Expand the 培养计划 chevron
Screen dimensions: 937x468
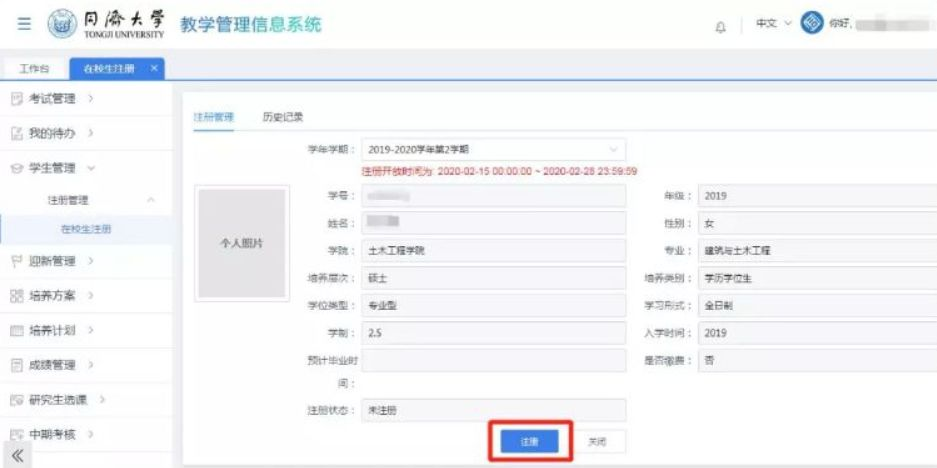[x=90, y=330]
